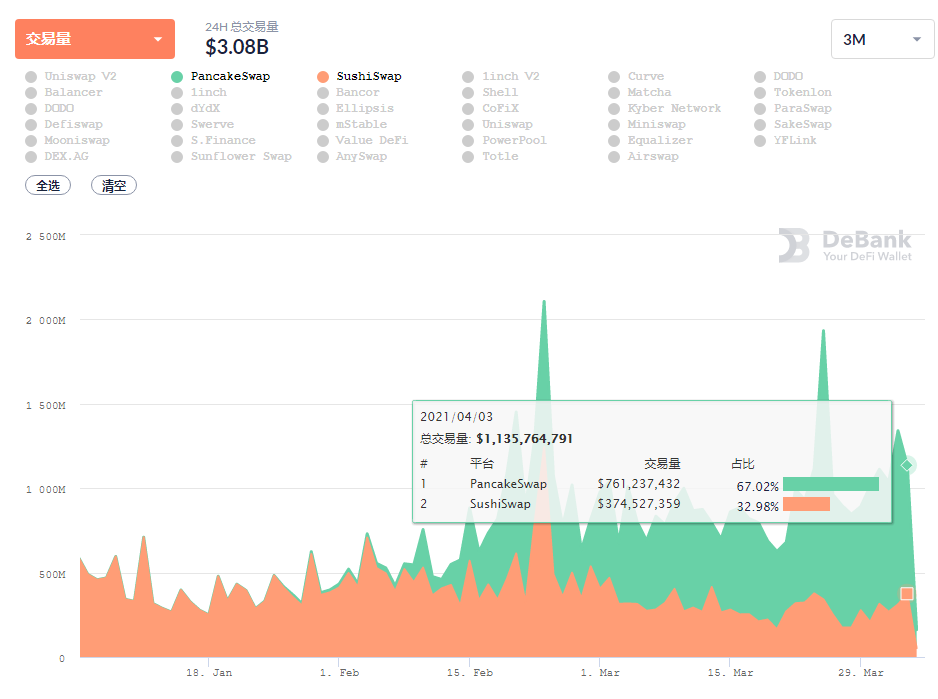Screen dimensions: 938x699
Task: Click the gray dot beside Mooniswap
Action: click(31, 141)
